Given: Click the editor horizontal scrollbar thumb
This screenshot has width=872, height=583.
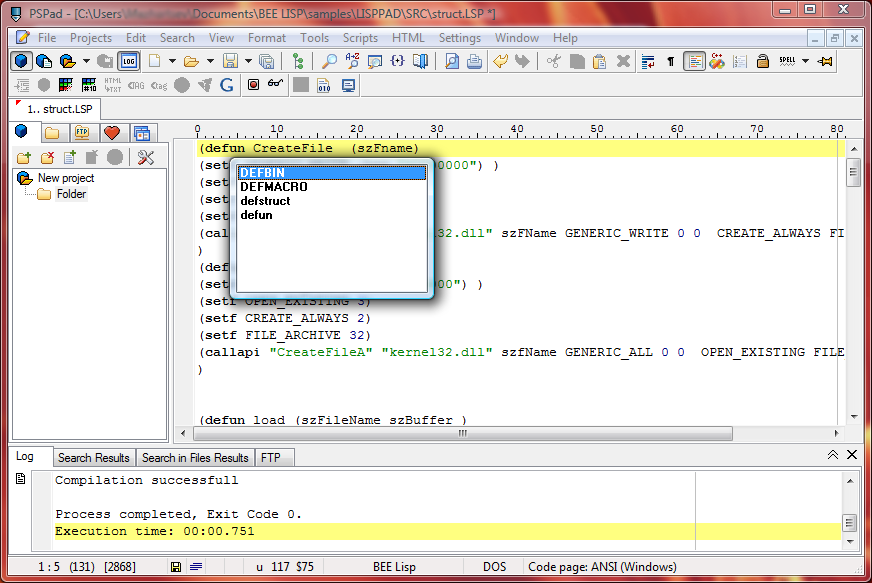Looking at the screenshot, I should (x=462, y=434).
